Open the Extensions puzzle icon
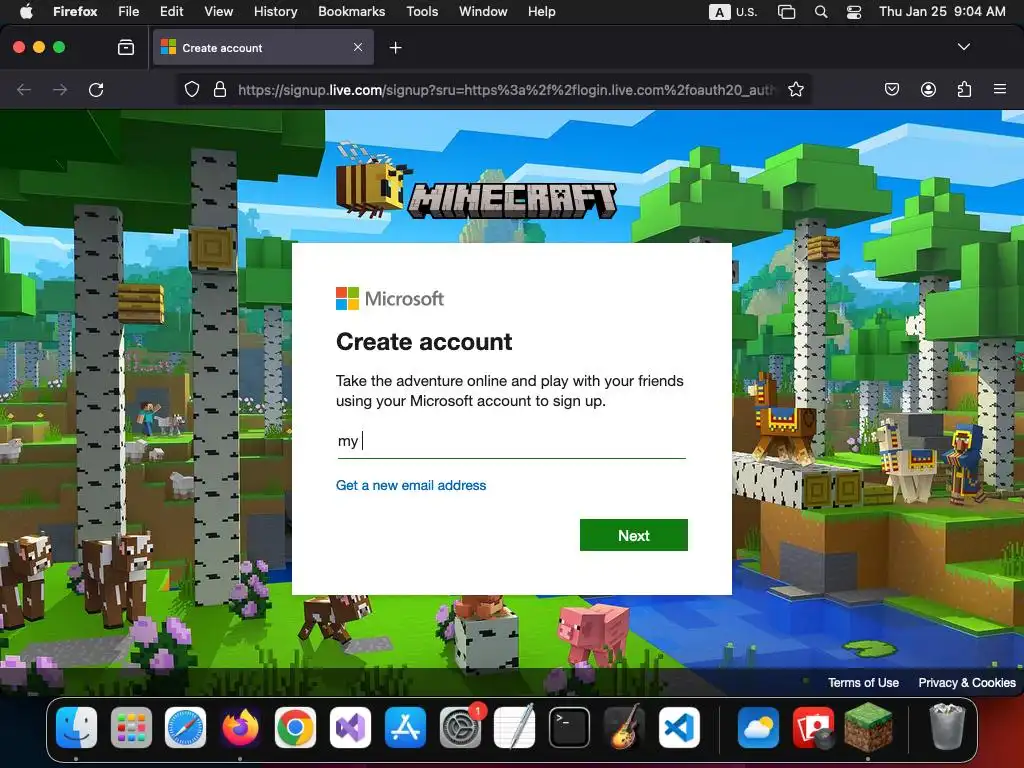Image resolution: width=1024 pixels, height=768 pixels. pos(964,89)
